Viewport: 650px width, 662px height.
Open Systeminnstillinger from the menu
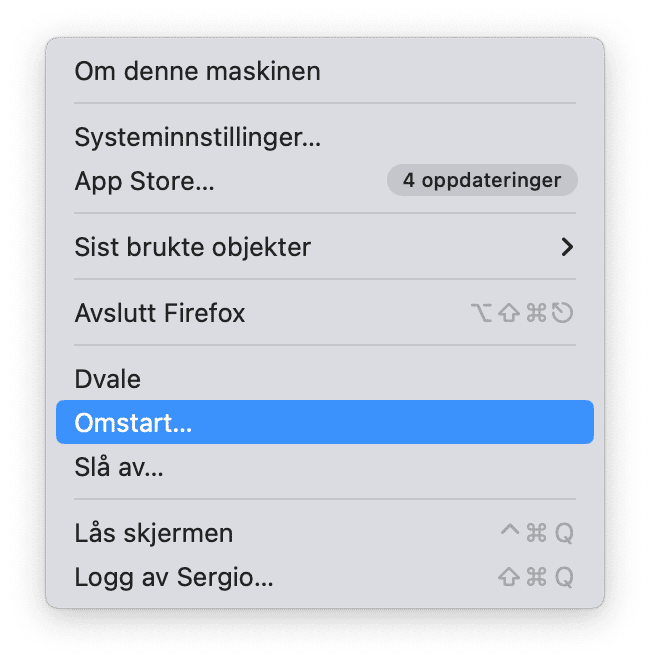tap(197, 137)
